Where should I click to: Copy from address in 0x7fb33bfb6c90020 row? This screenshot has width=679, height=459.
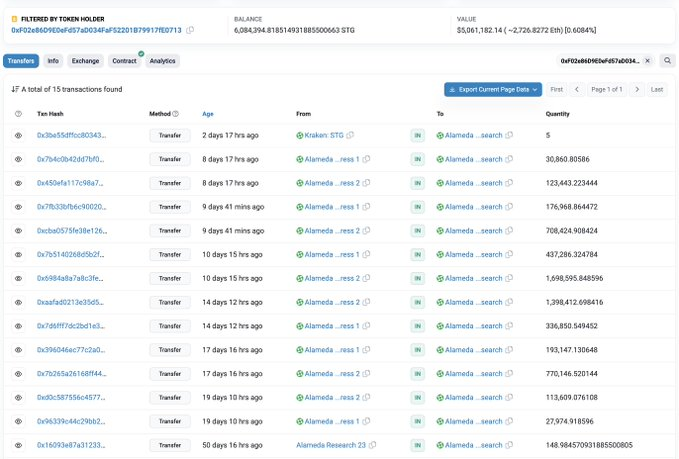coord(366,207)
